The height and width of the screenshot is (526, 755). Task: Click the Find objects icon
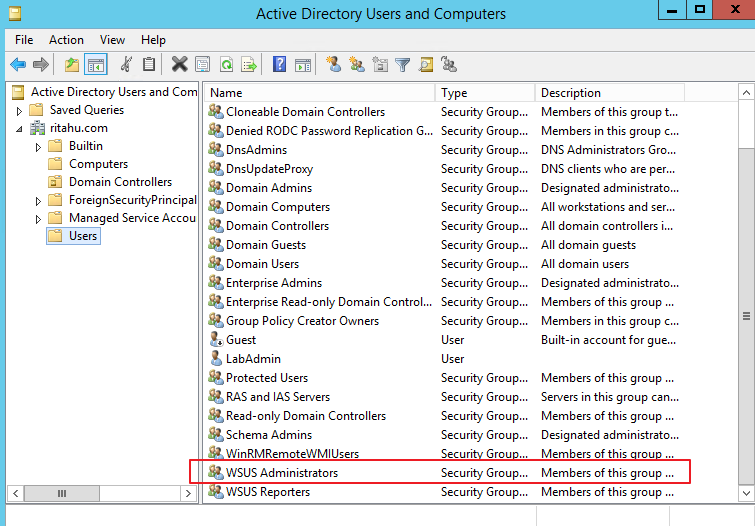pyautogui.click(x=426, y=64)
